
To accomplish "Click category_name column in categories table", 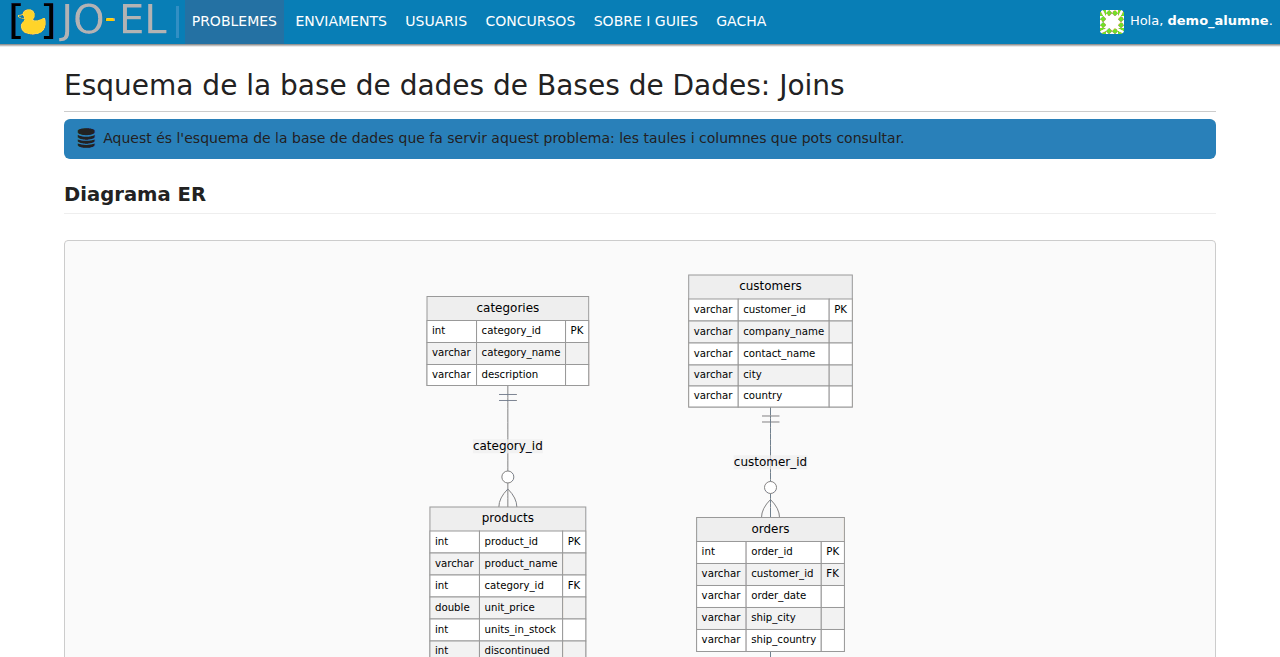I will [x=521, y=352].
